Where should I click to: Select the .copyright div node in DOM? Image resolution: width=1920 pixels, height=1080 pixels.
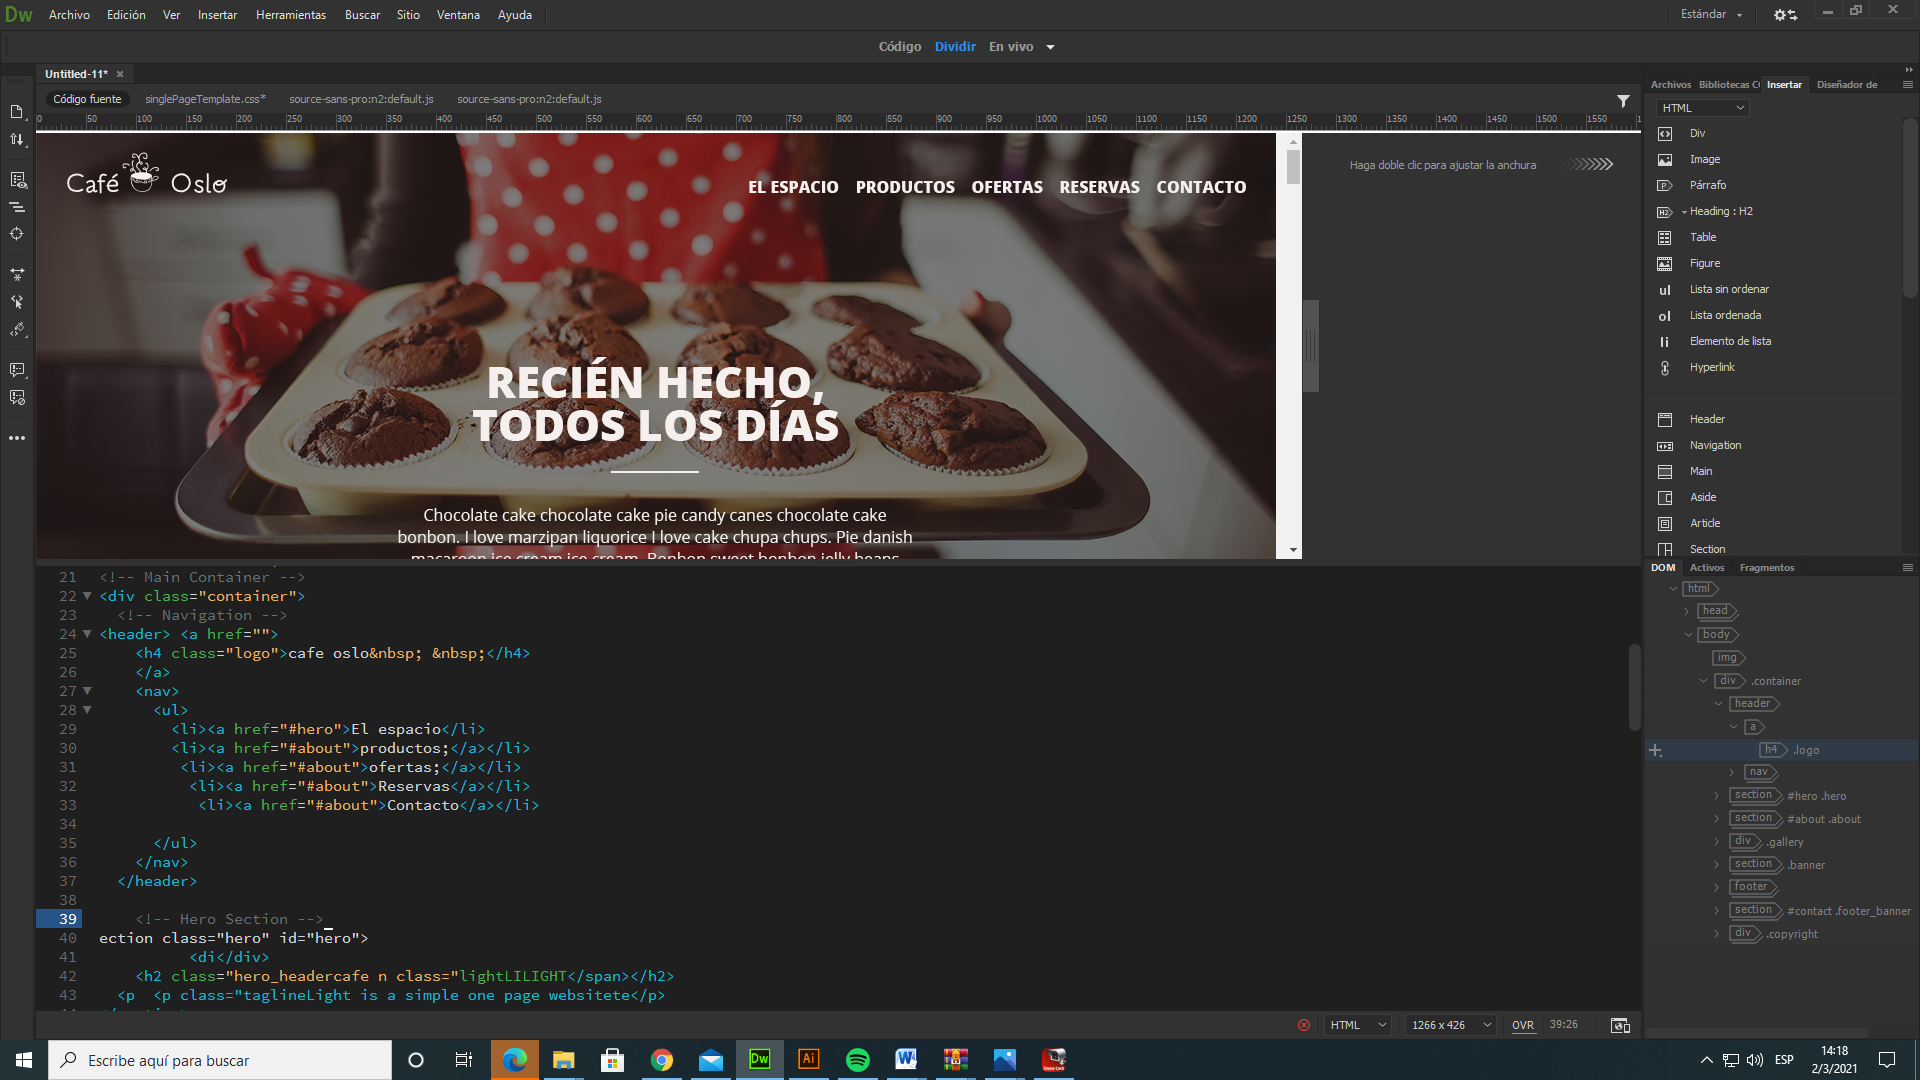(1773, 934)
